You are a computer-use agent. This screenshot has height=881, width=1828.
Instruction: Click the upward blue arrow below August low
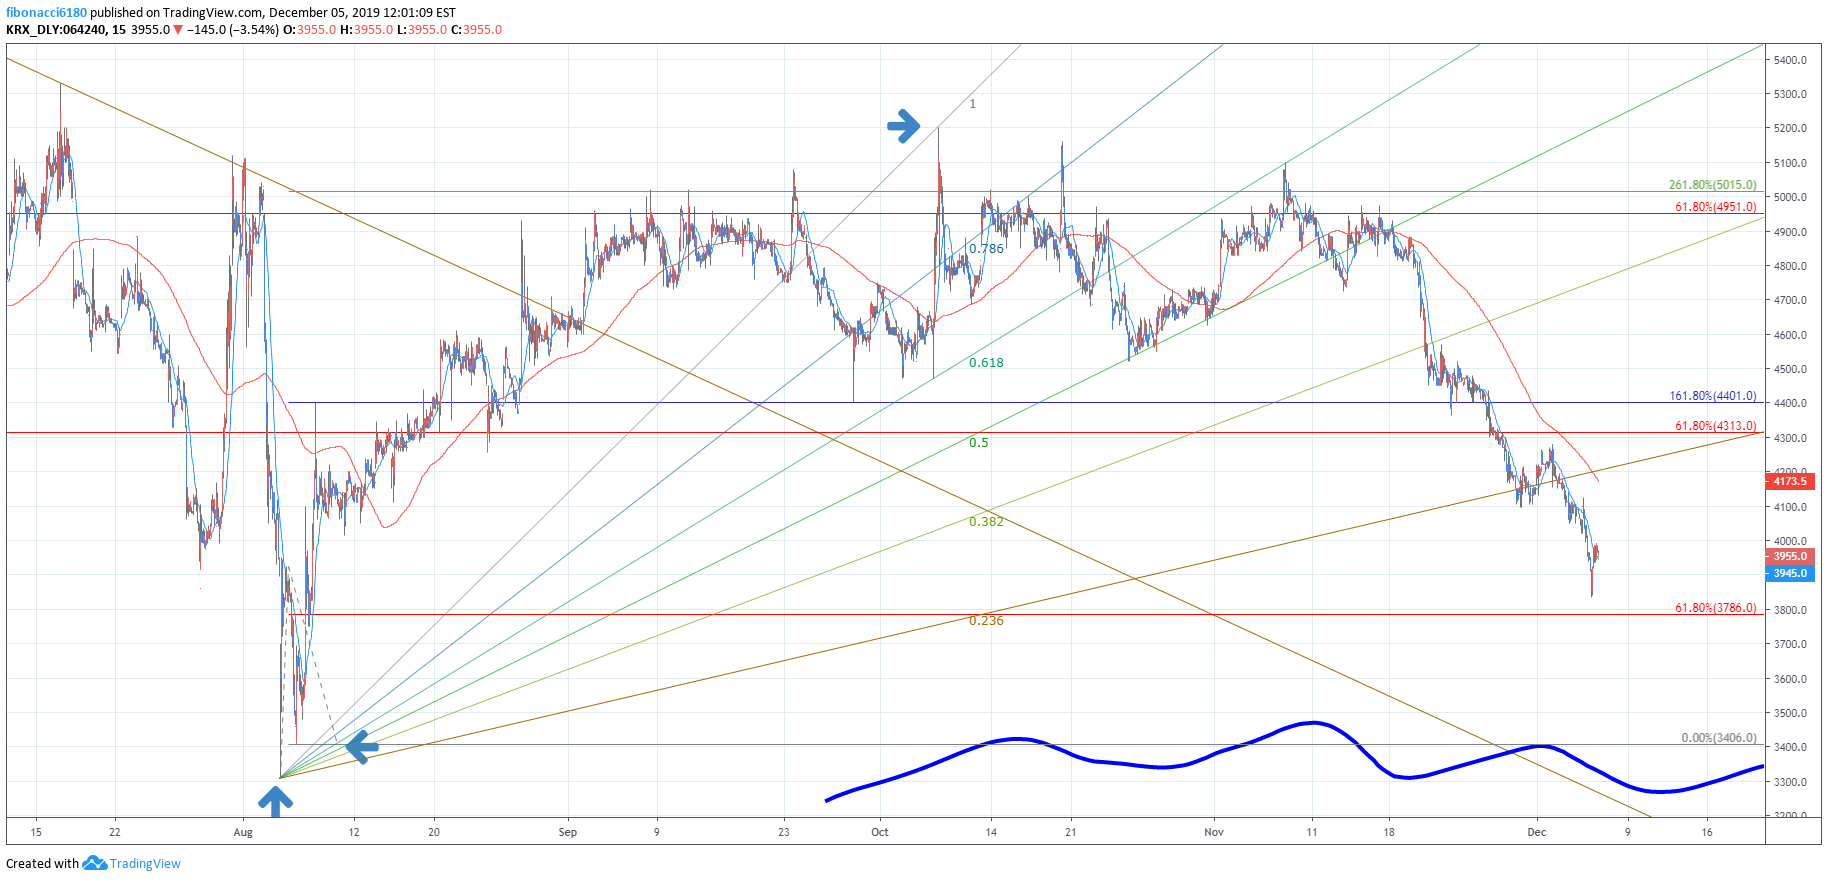[x=275, y=800]
